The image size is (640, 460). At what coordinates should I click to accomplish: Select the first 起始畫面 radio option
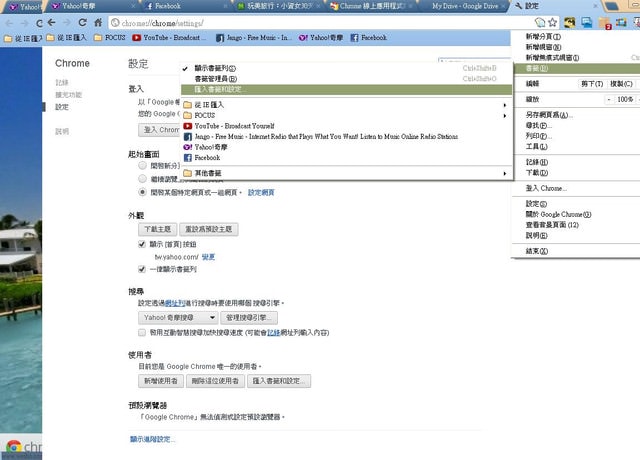(142, 165)
